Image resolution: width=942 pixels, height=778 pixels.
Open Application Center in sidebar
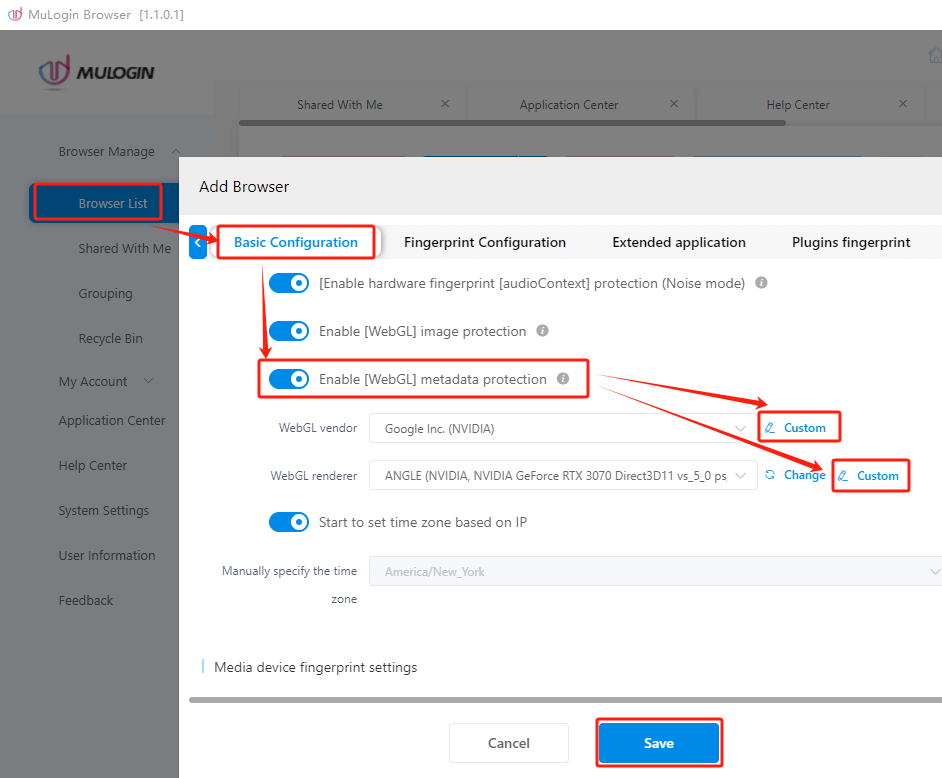112,421
